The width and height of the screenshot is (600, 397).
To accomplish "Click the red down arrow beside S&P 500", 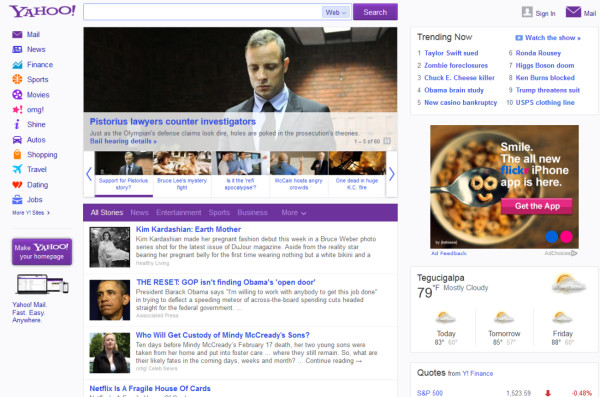I will click(x=548, y=393).
